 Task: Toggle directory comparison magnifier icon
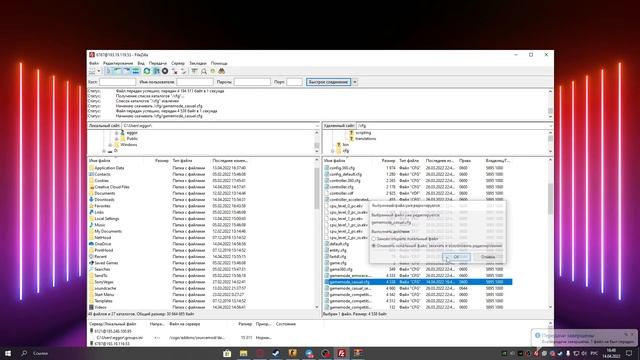coord(204,71)
